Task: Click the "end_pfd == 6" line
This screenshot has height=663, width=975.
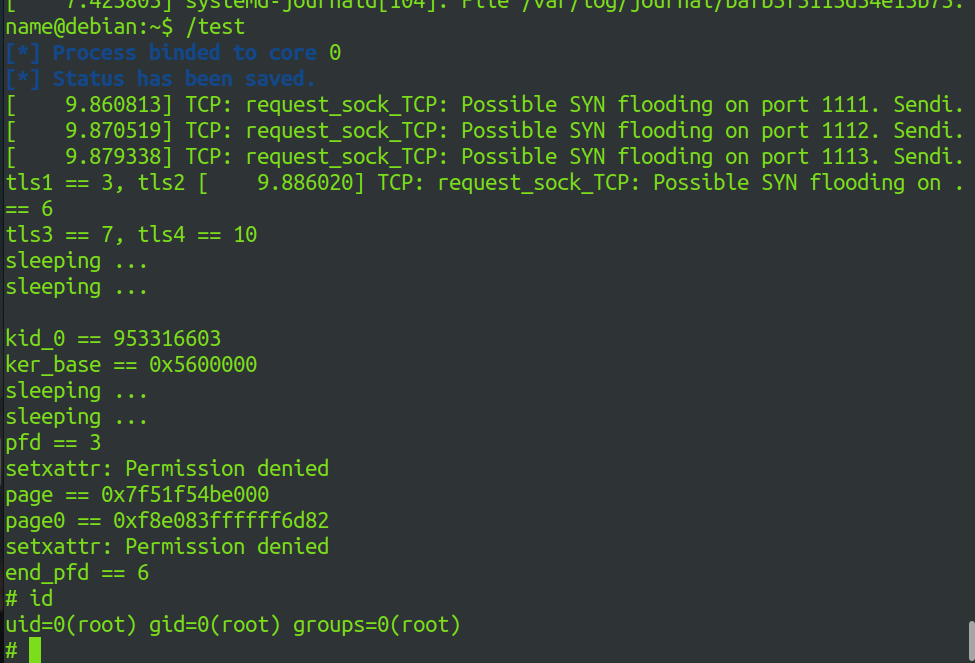Action: [77, 573]
